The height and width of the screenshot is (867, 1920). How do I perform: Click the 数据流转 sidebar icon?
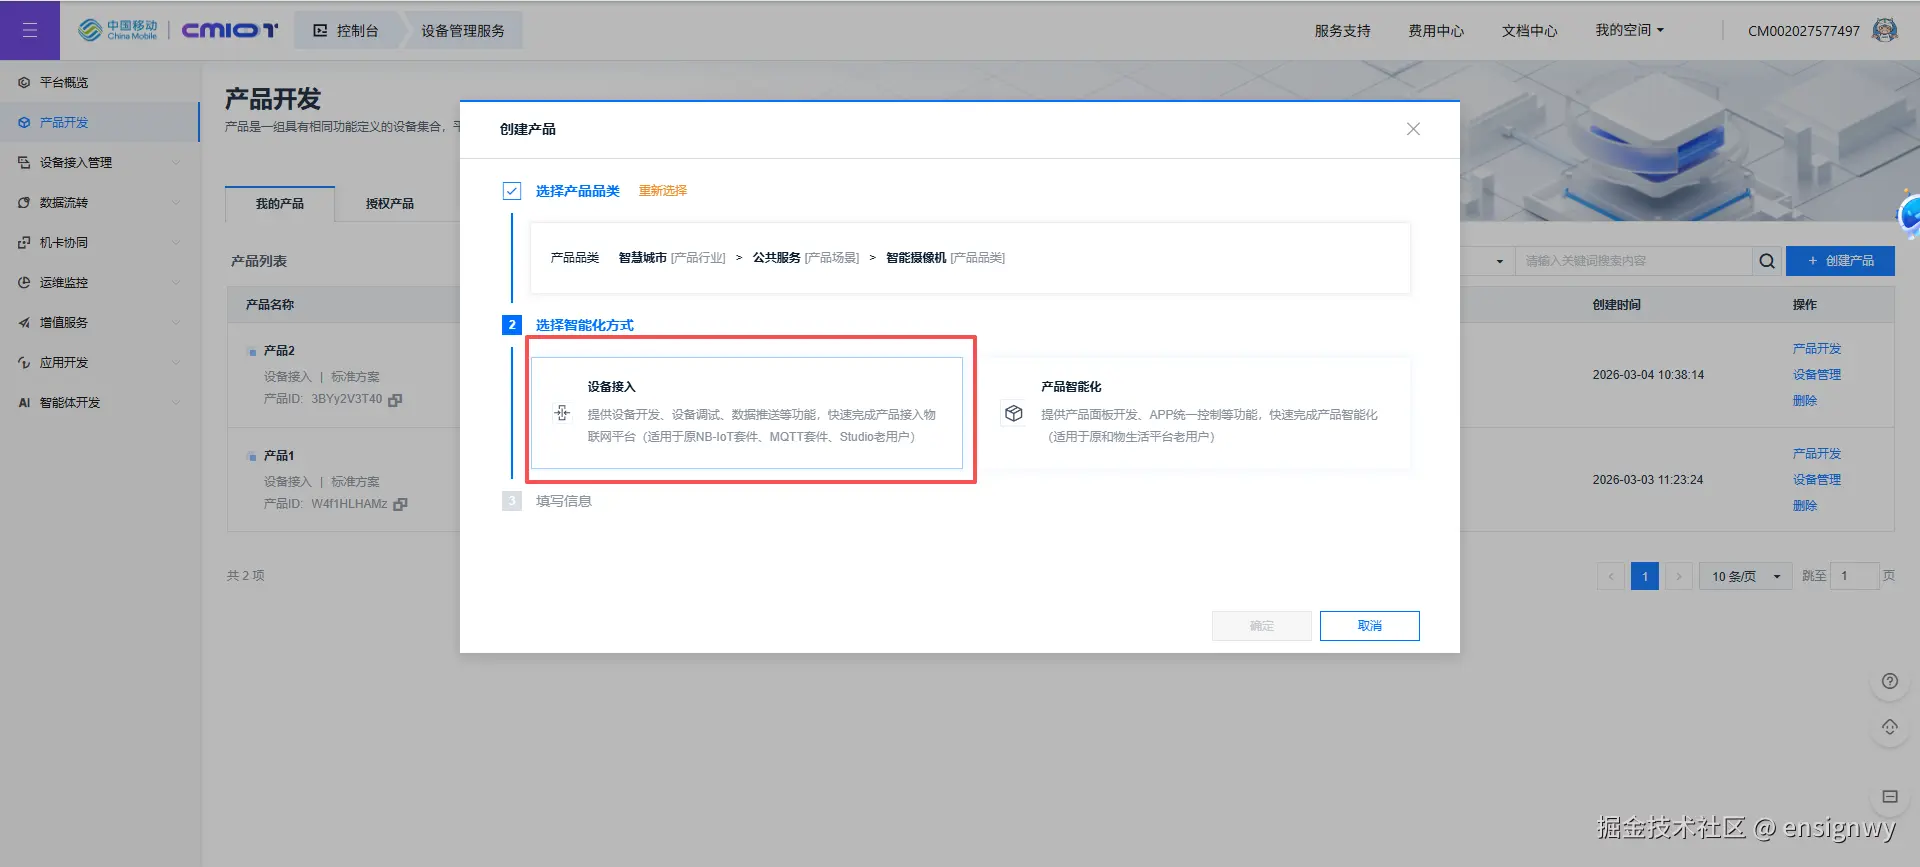(x=24, y=202)
